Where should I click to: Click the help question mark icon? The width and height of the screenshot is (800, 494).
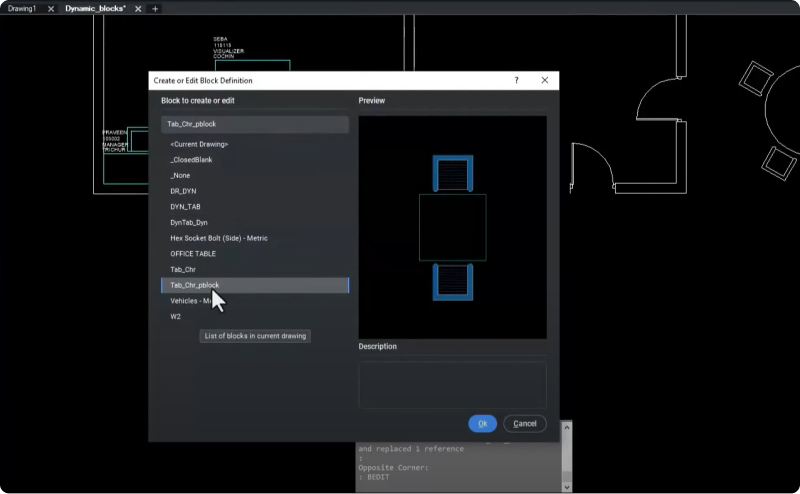pos(517,80)
